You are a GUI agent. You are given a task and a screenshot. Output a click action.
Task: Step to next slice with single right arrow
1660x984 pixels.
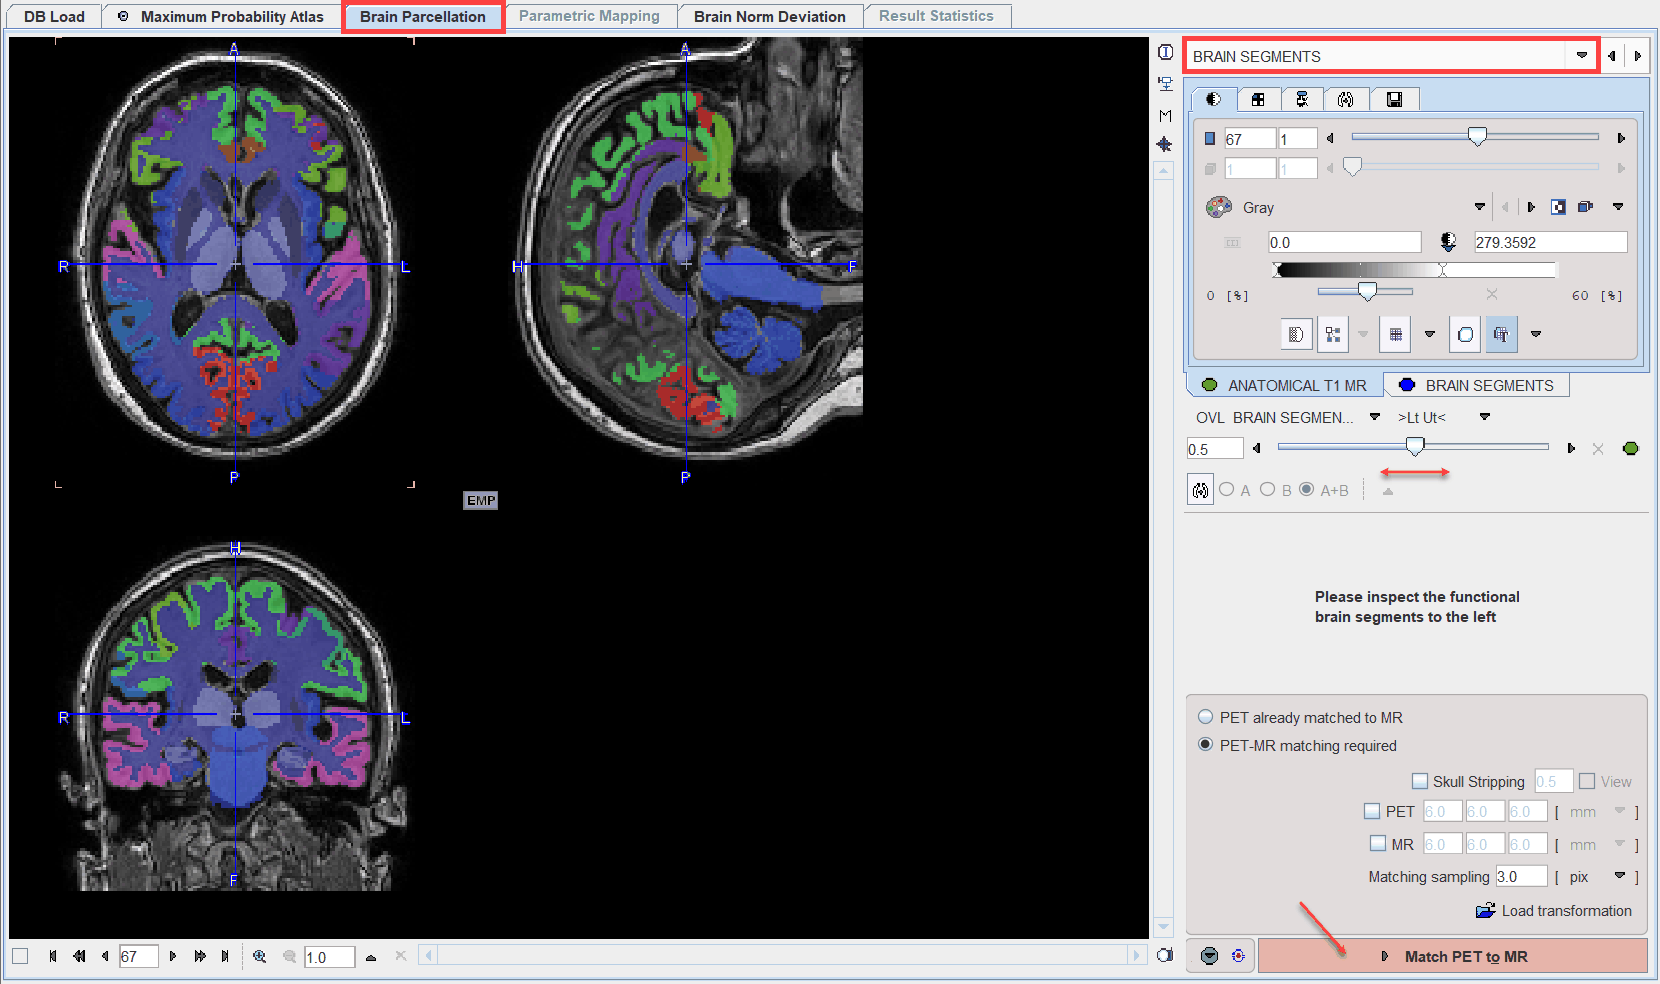(x=173, y=956)
